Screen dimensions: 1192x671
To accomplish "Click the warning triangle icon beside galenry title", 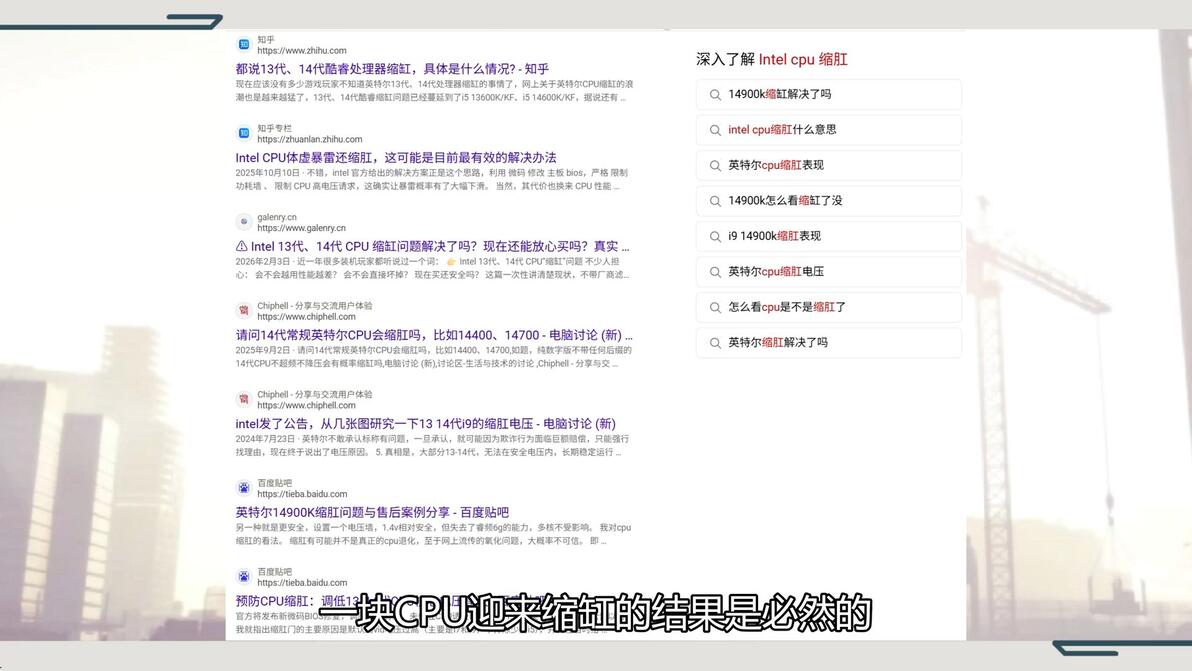I will point(241,246).
